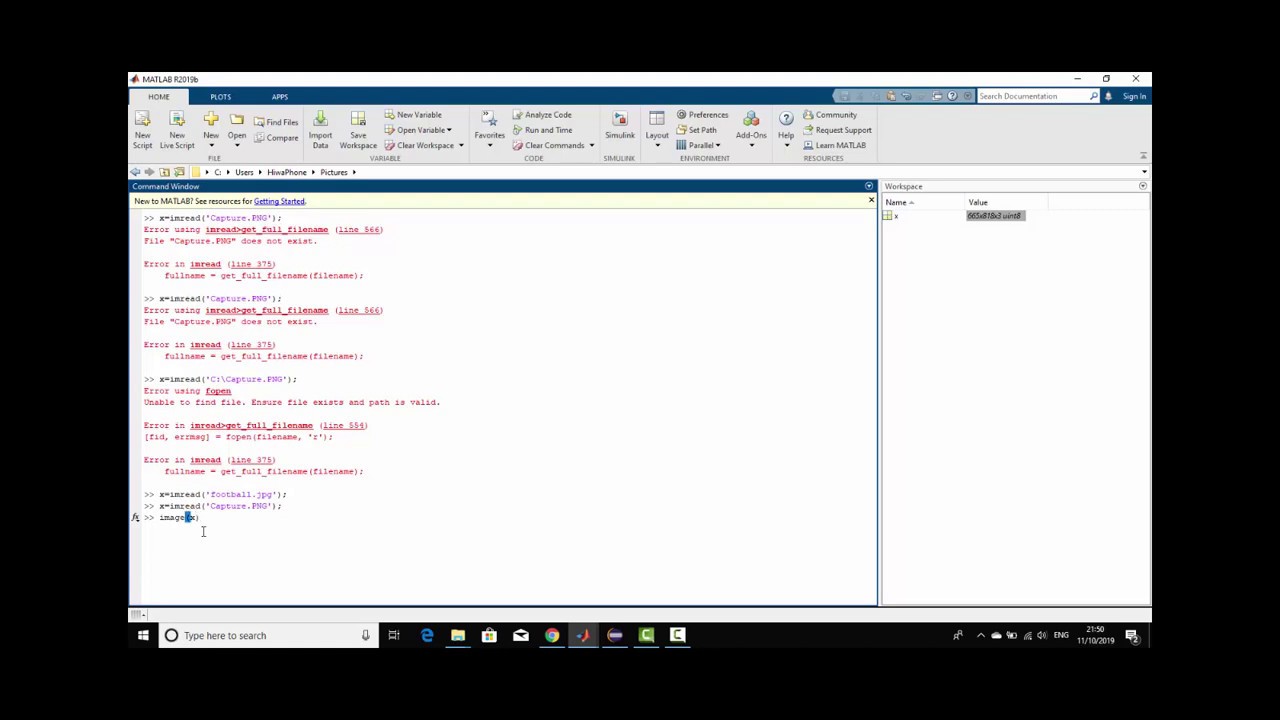The width and height of the screenshot is (1280, 720).
Task: Create a New Variable
Action: [412, 114]
